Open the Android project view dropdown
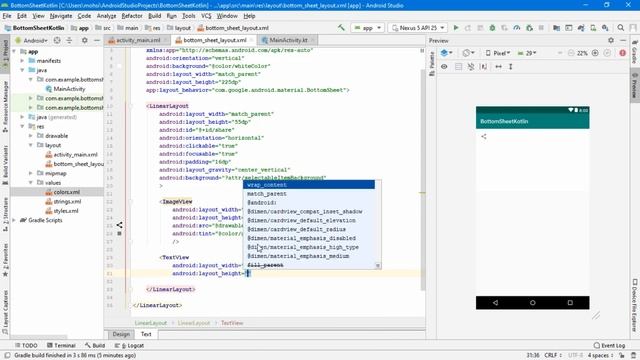Image resolution: width=640 pixels, height=360 pixels. pyautogui.click(x=31, y=40)
